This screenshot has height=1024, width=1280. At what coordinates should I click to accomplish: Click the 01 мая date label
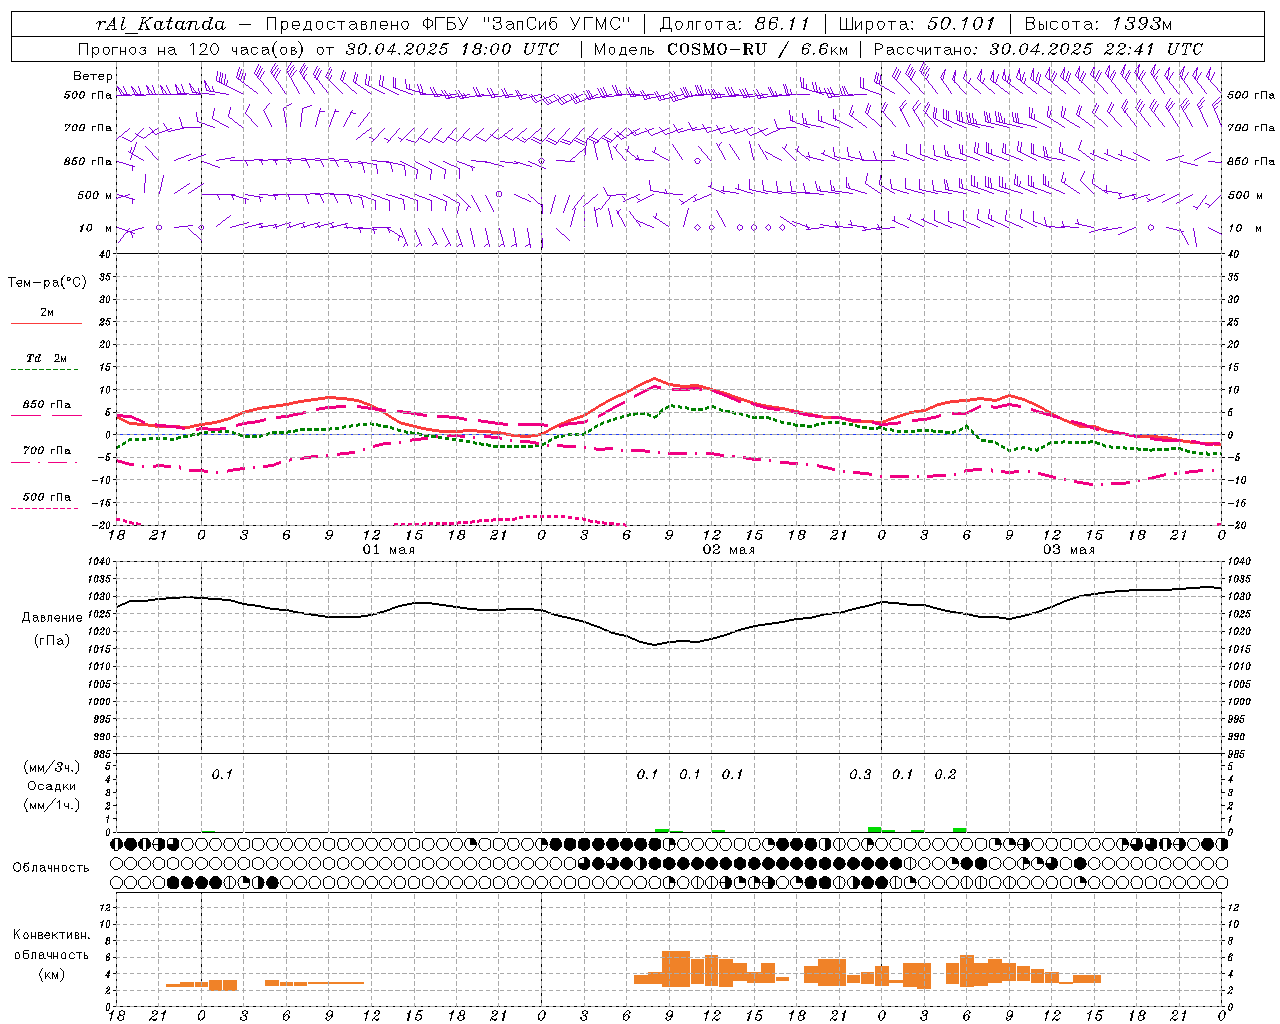388,550
